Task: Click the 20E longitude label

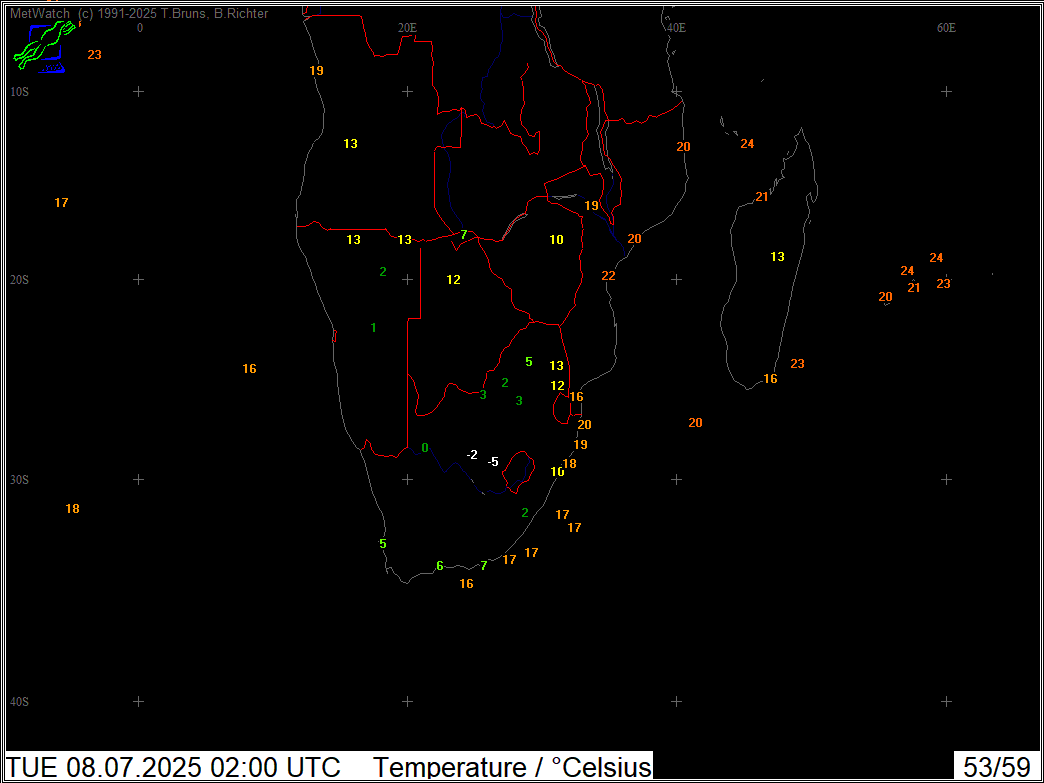Action: coord(407,28)
